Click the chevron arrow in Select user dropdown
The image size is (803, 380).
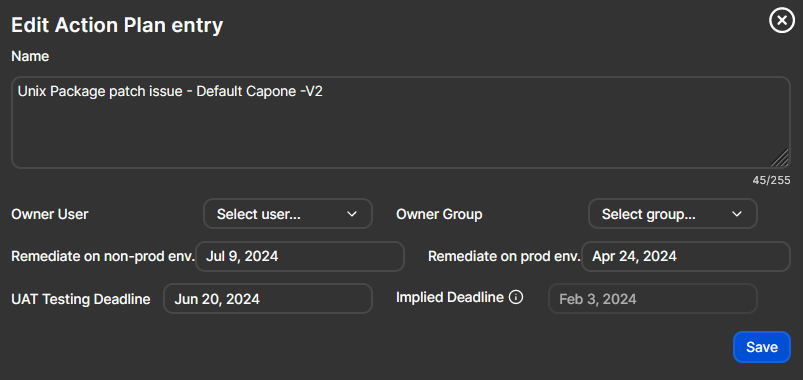pyautogui.click(x=352, y=214)
